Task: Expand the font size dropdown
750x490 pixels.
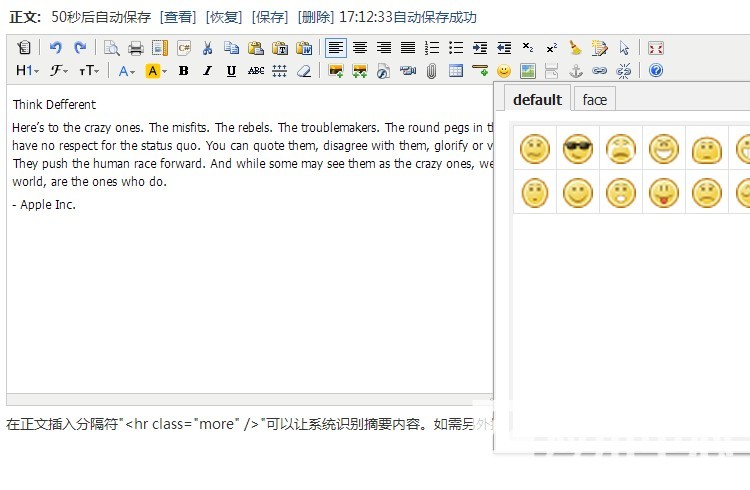Action: tap(89, 71)
